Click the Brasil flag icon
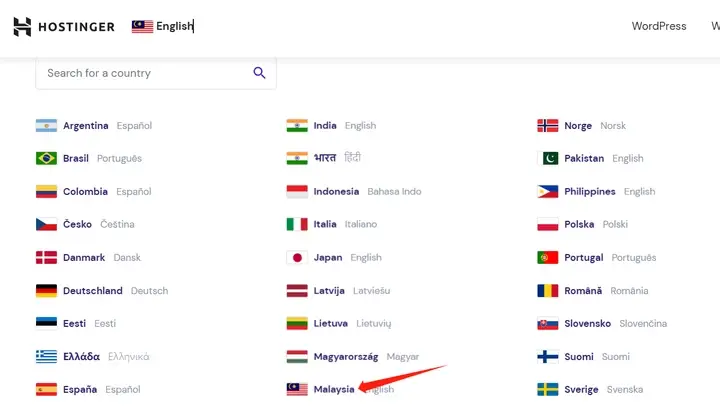 coord(46,158)
